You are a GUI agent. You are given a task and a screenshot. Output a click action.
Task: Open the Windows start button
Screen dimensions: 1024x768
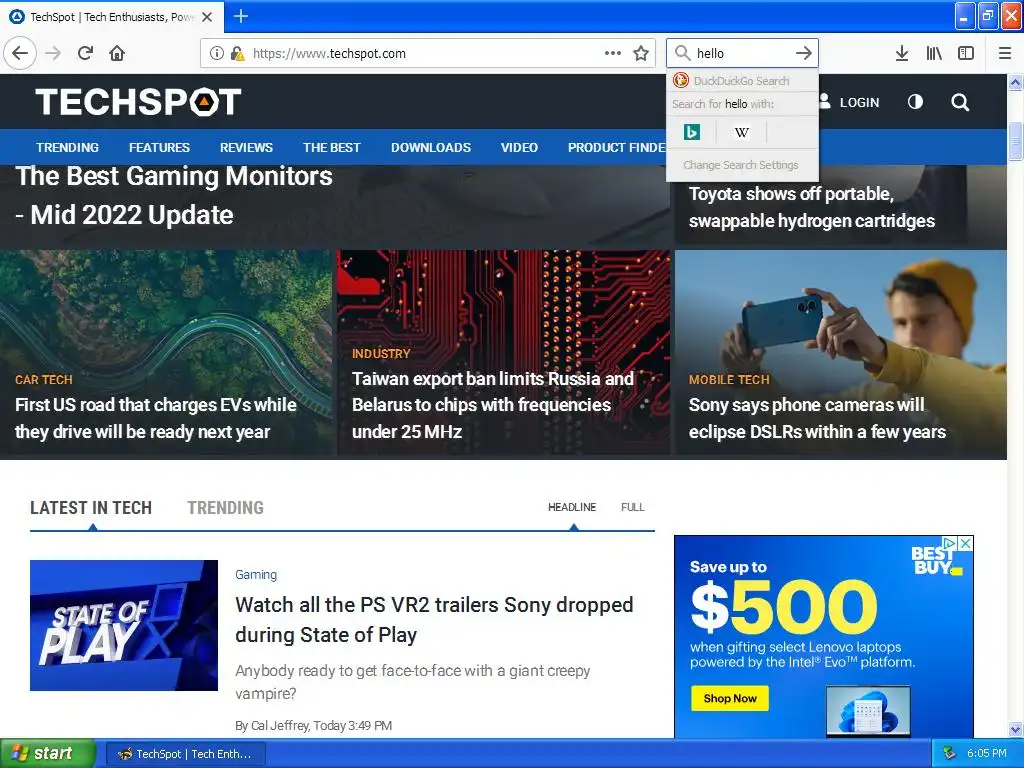(48, 753)
